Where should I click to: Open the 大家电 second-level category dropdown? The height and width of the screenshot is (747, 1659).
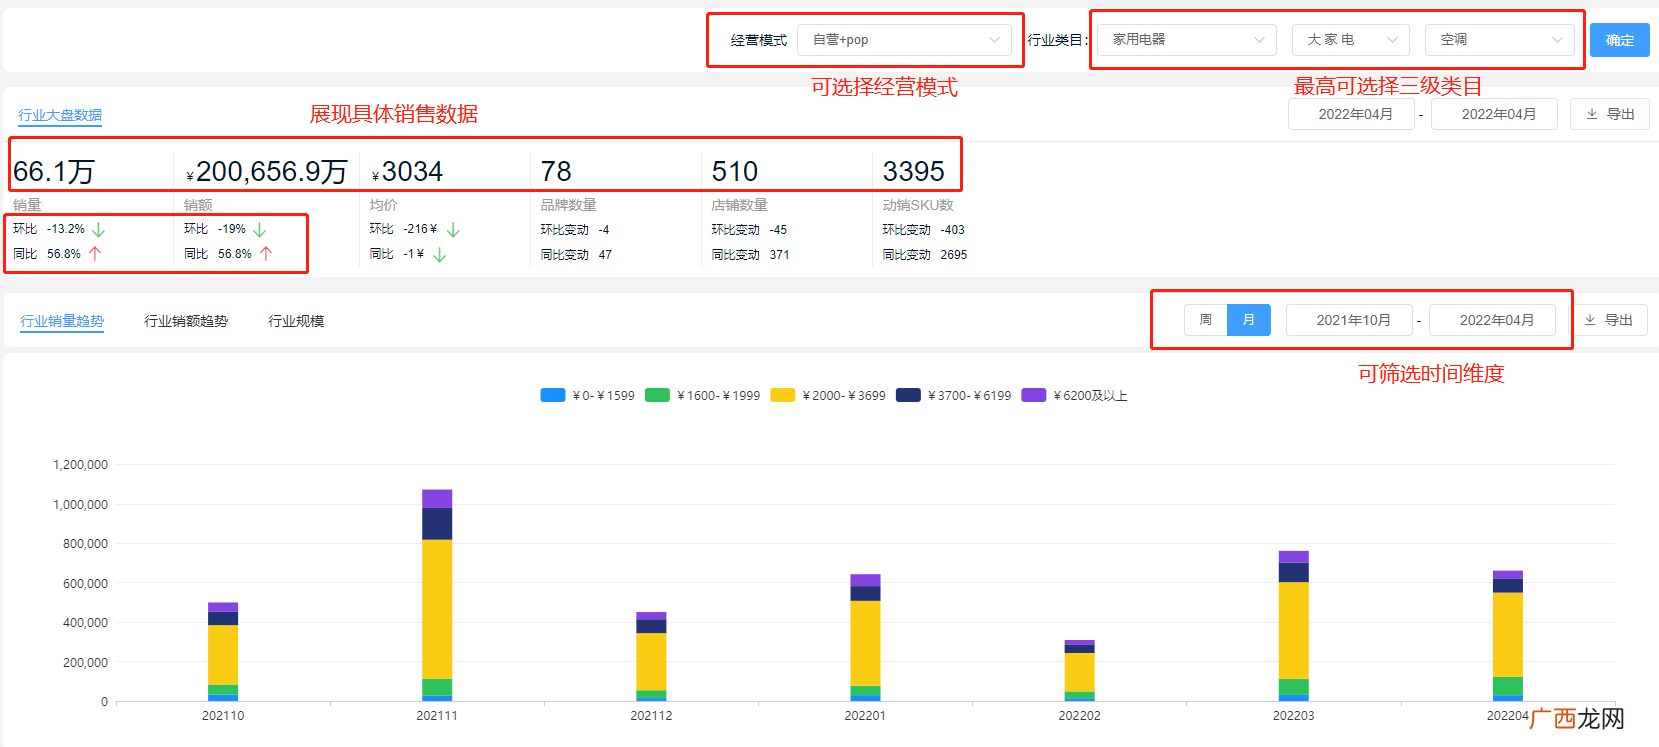(x=1351, y=40)
